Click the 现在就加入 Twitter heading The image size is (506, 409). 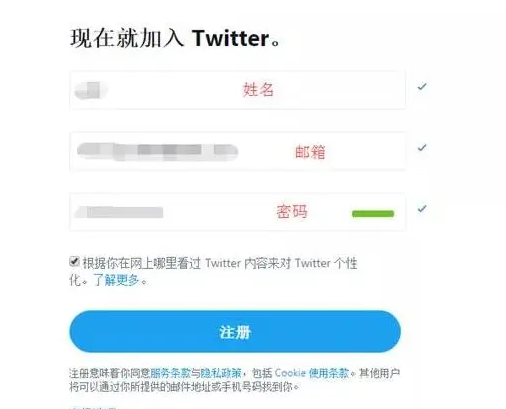click(176, 38)
